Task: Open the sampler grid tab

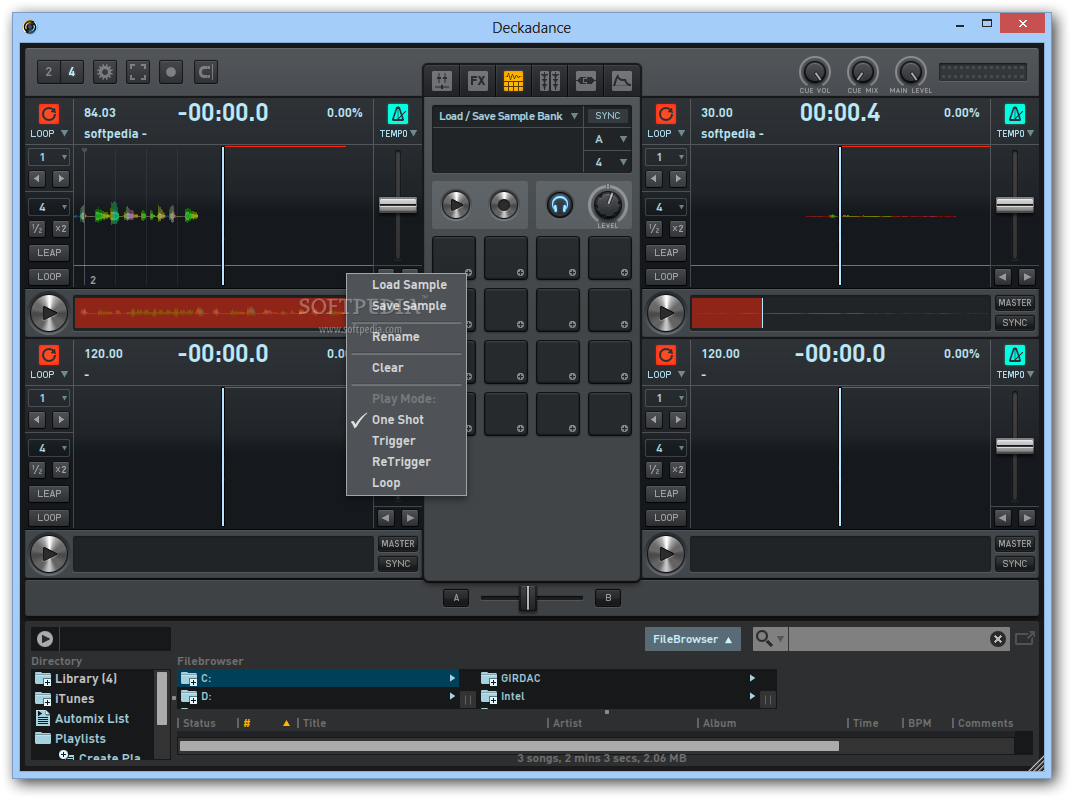Action: pyautogui.click(x=513, y=81)
